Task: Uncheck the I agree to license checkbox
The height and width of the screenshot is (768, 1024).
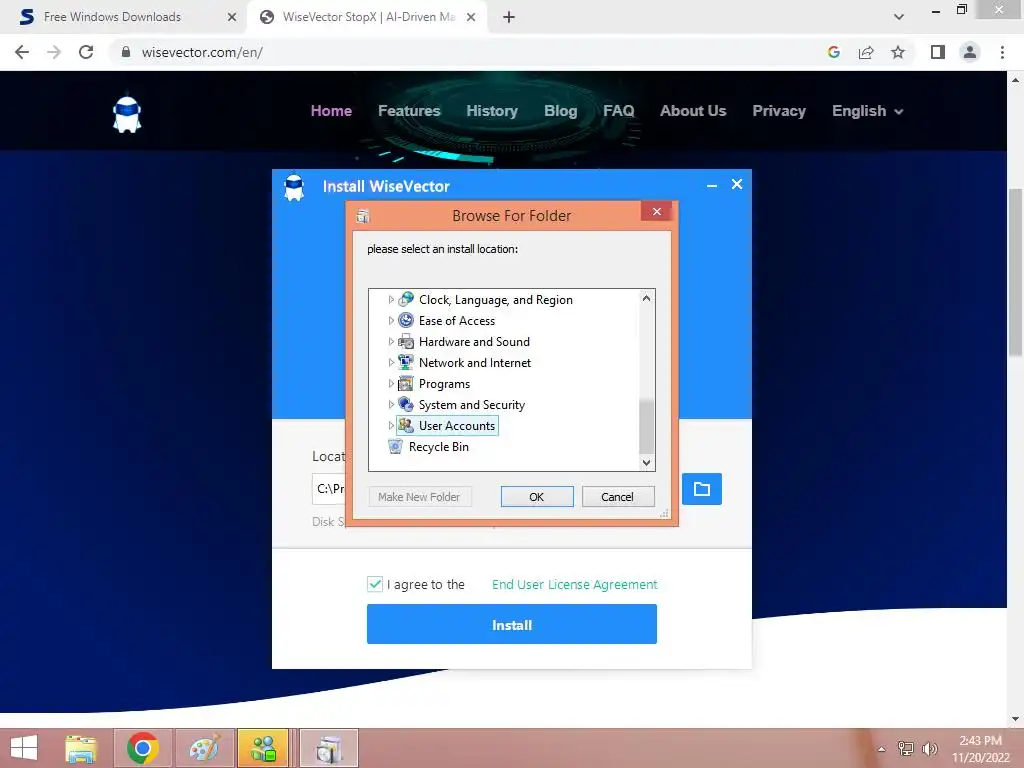Action: click(x=375, y=584)
